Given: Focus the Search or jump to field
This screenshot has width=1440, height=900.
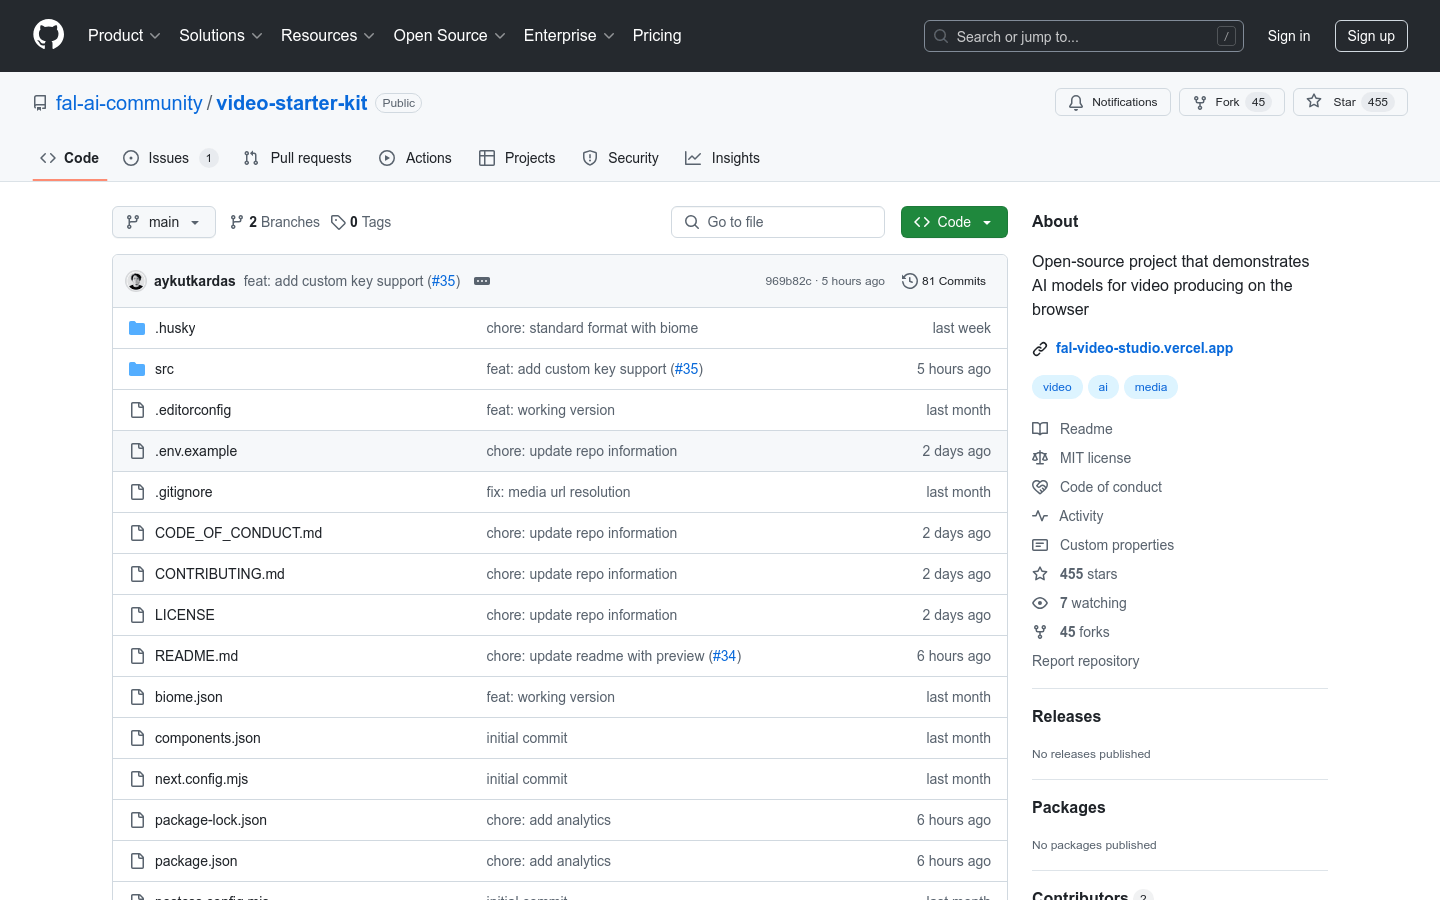Looking at the screenshot, I should pos(1084,36).
